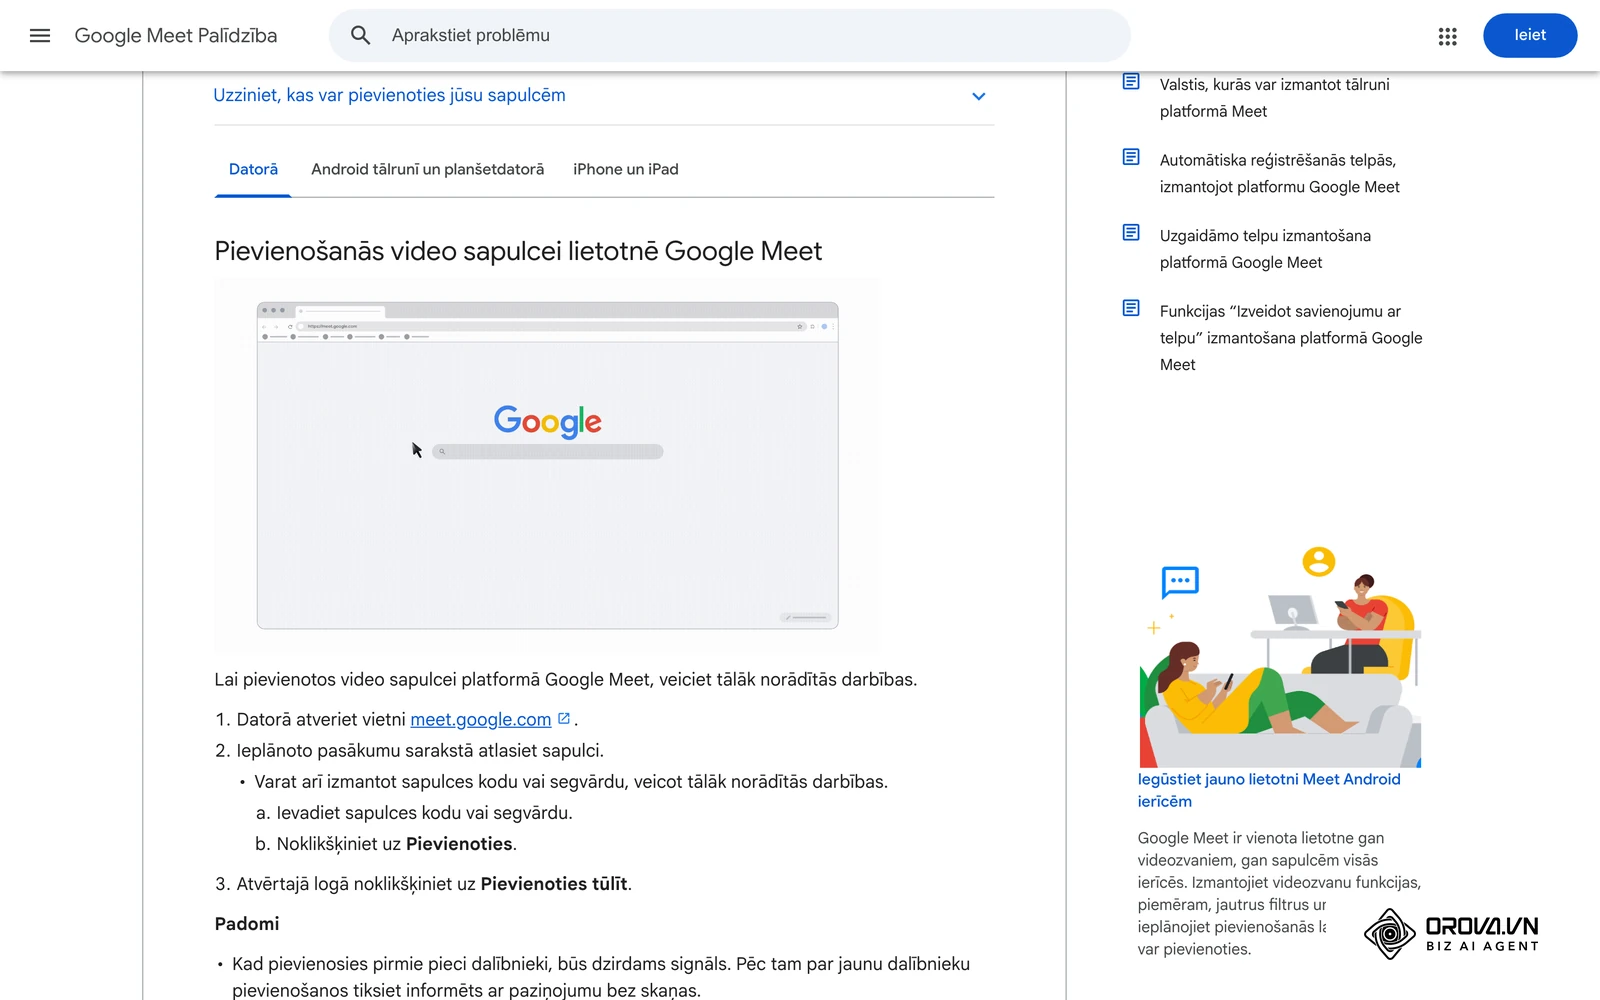Open 'Uzgaidāmo telpu izmantošana' article
The height and width of the screenshot is (1000, 1600).
point(1265,249)
